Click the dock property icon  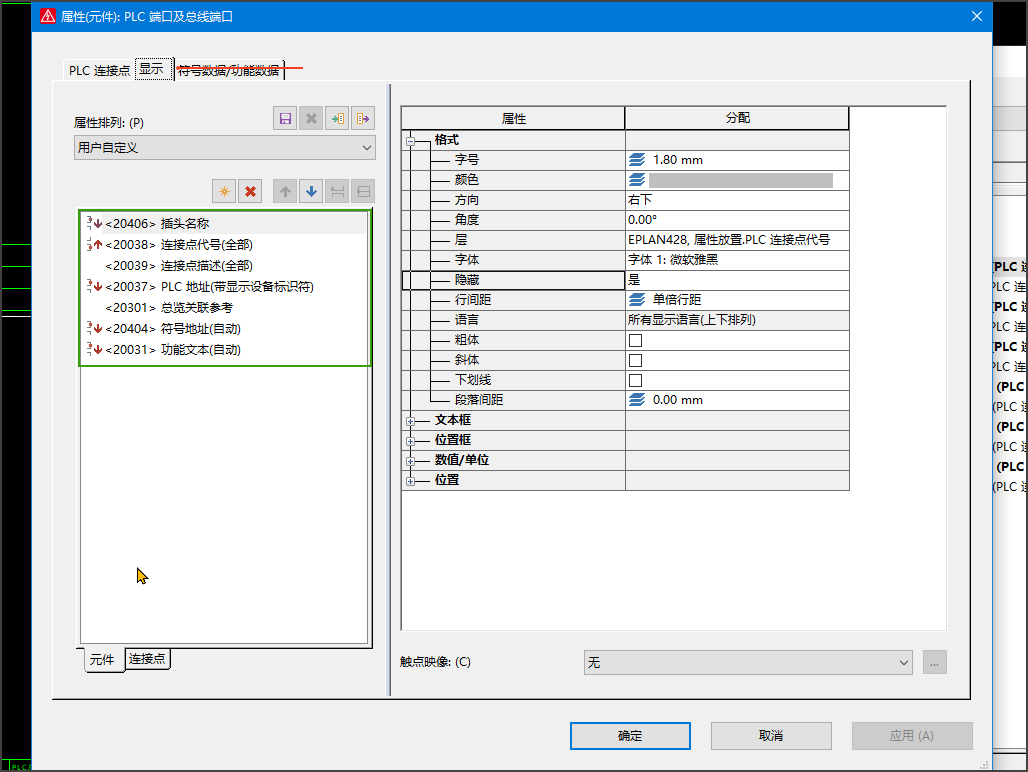[x=337, y=191]
